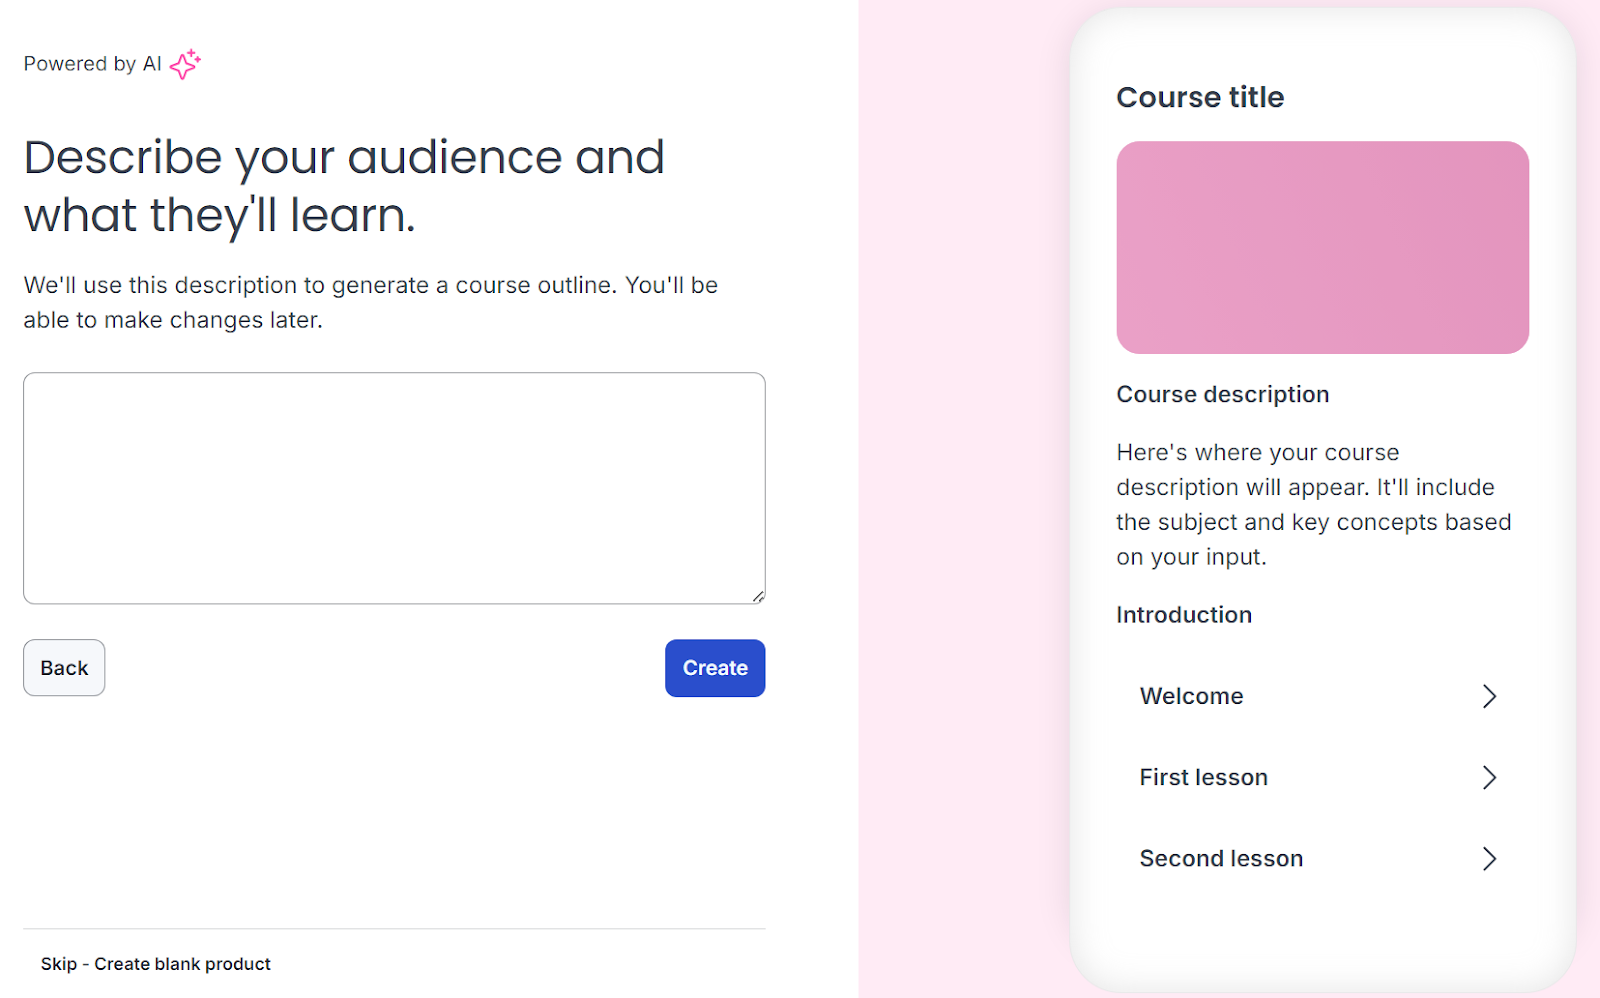Click the Back button

tap(63, 668)
